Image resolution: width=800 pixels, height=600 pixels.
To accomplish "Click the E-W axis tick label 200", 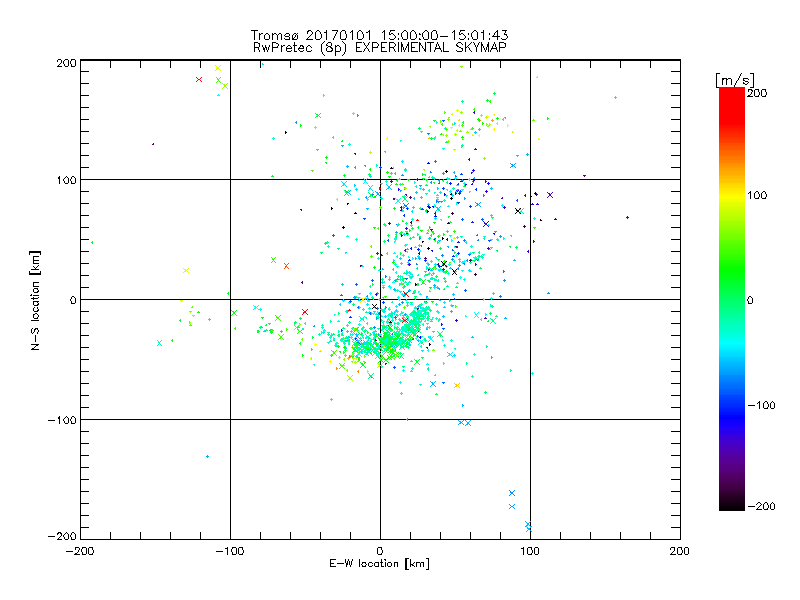I will pos(680,551).
